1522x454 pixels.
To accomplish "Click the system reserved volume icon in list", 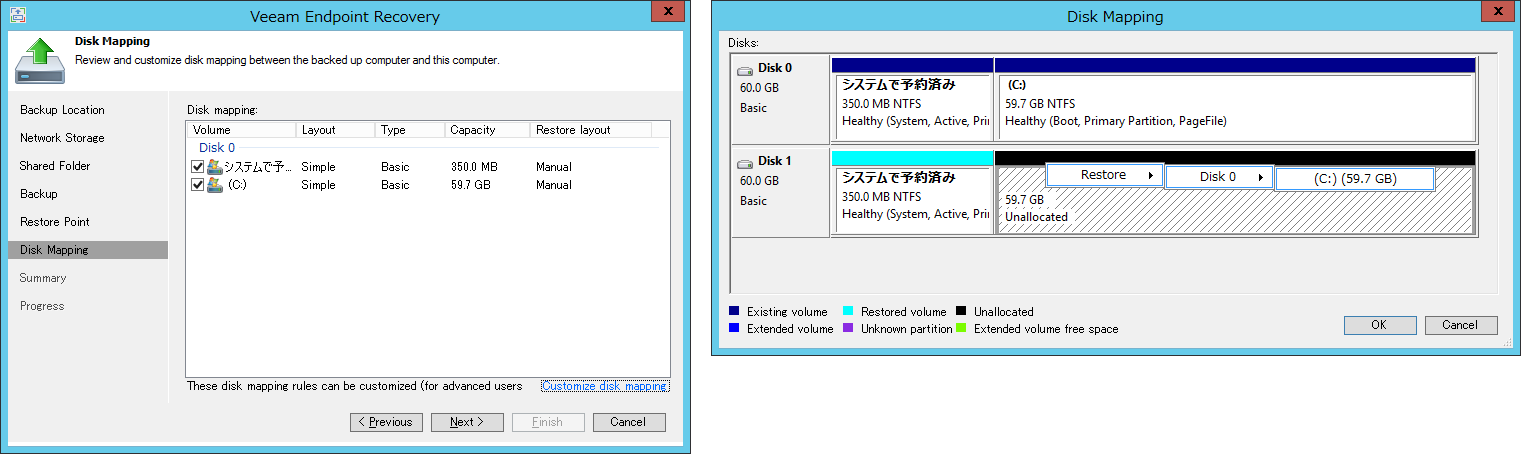I will point(215,167).
